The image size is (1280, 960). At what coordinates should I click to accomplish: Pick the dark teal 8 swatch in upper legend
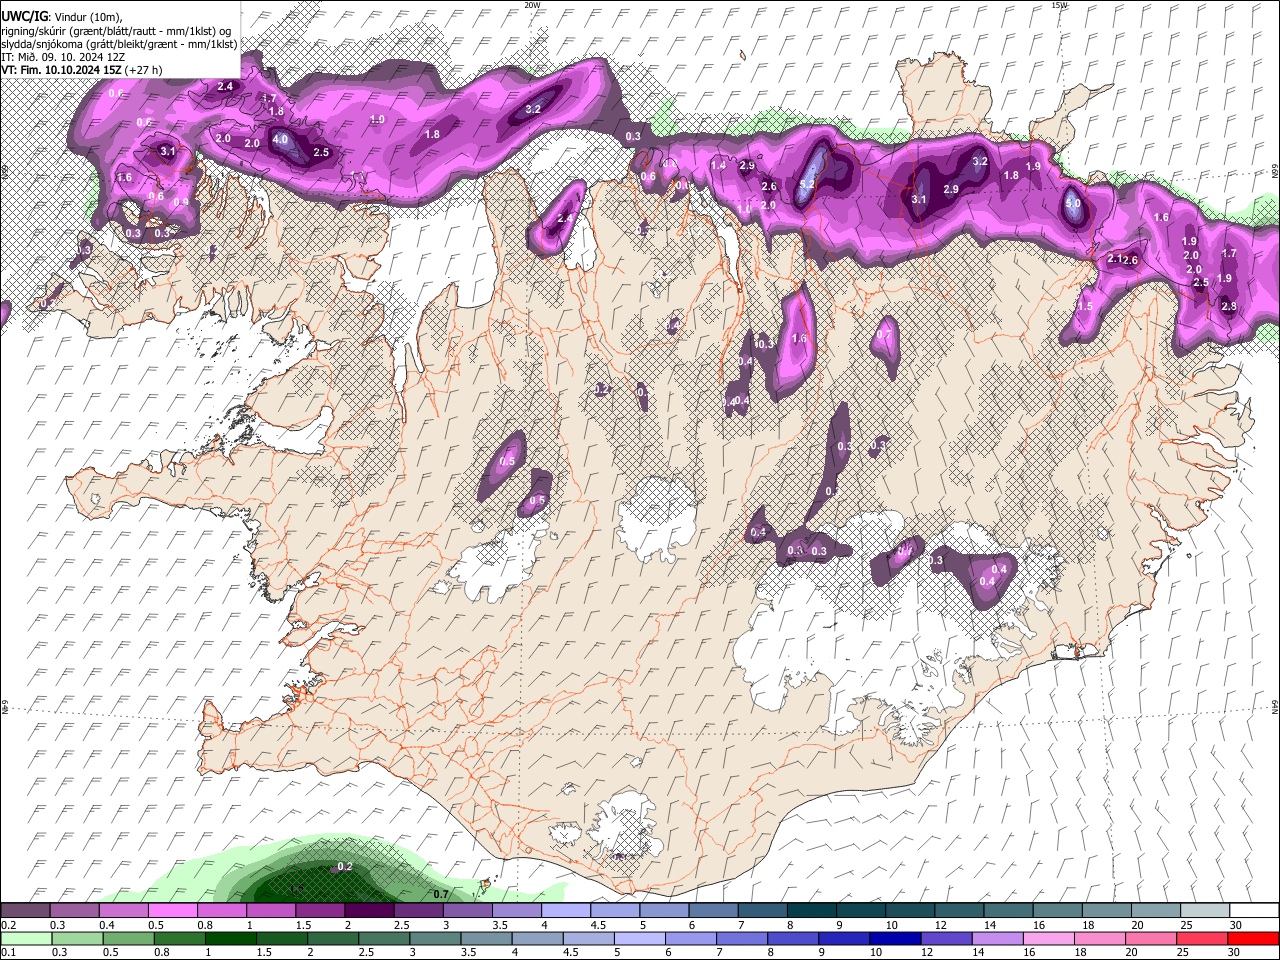[812, 910]
